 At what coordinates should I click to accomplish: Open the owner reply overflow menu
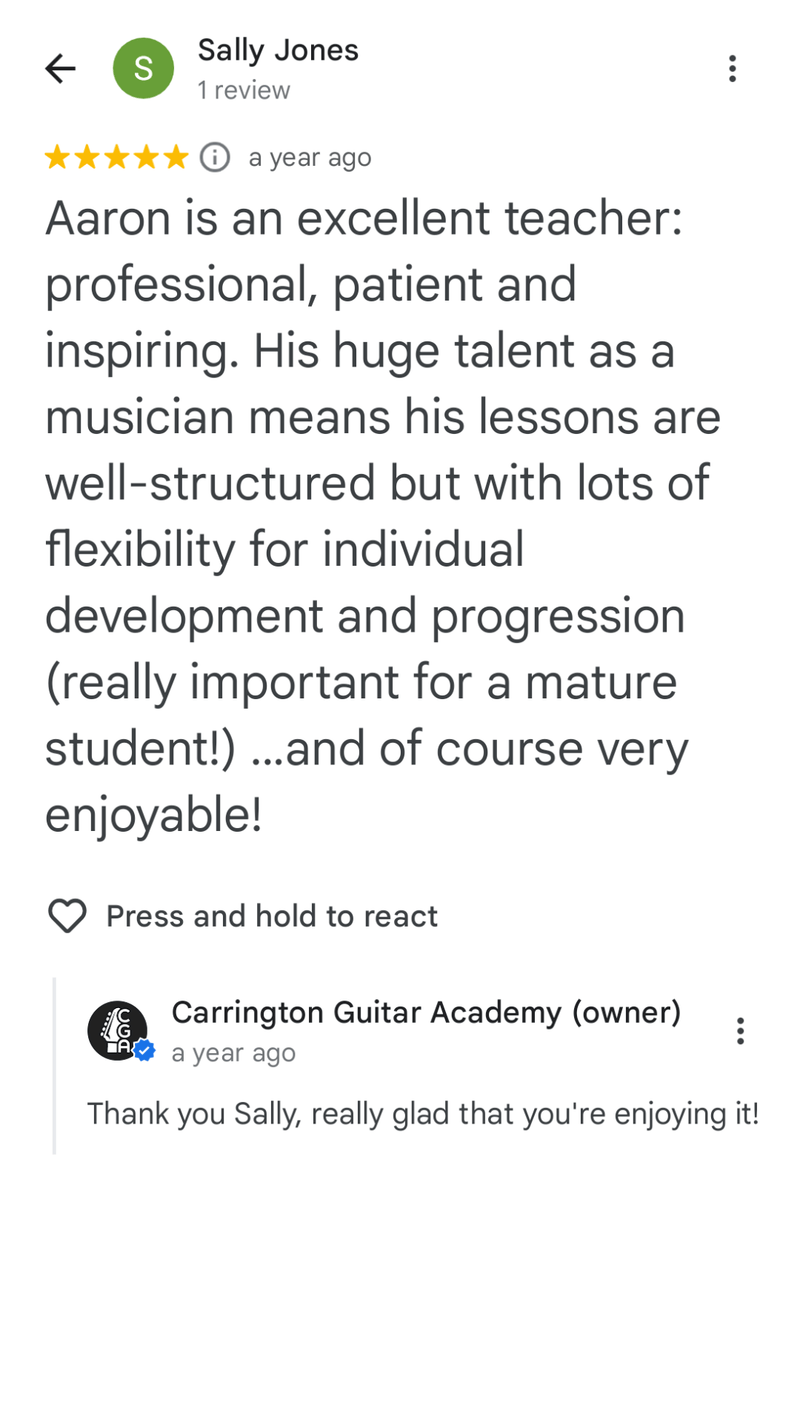(x=741, y=1030)
